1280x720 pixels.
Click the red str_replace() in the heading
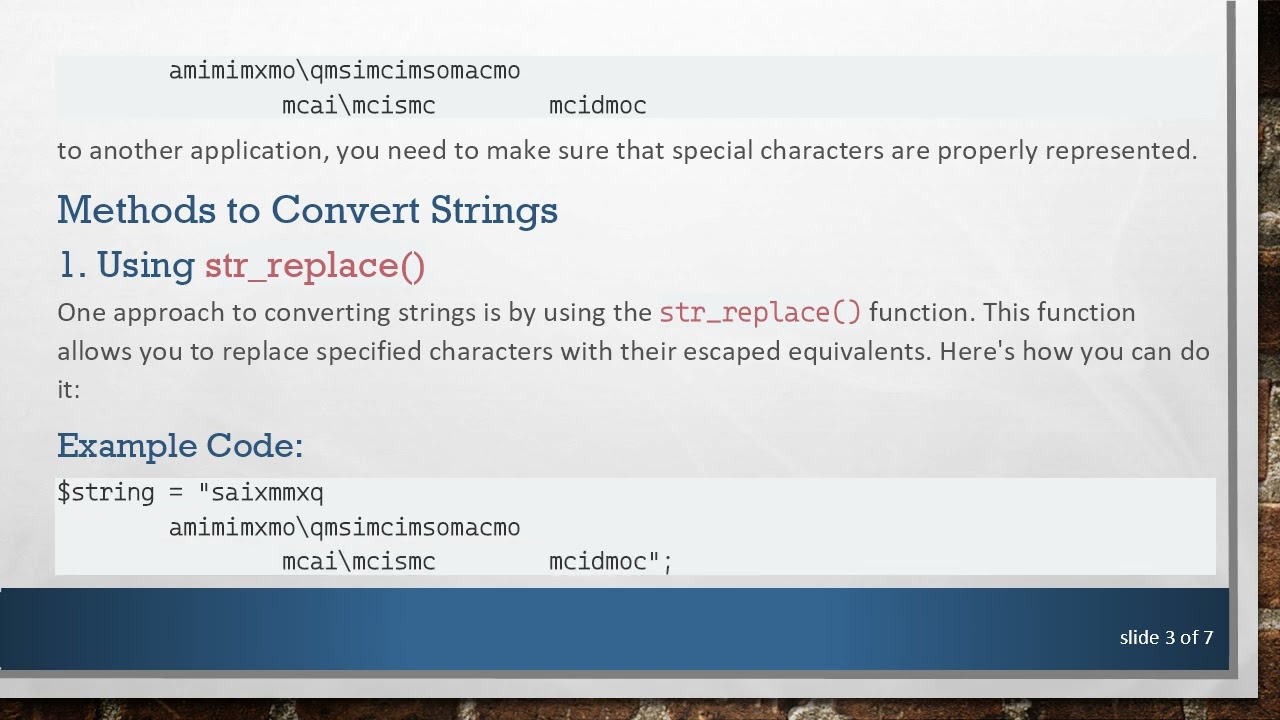pyautogui.click(x=315, y=266)
